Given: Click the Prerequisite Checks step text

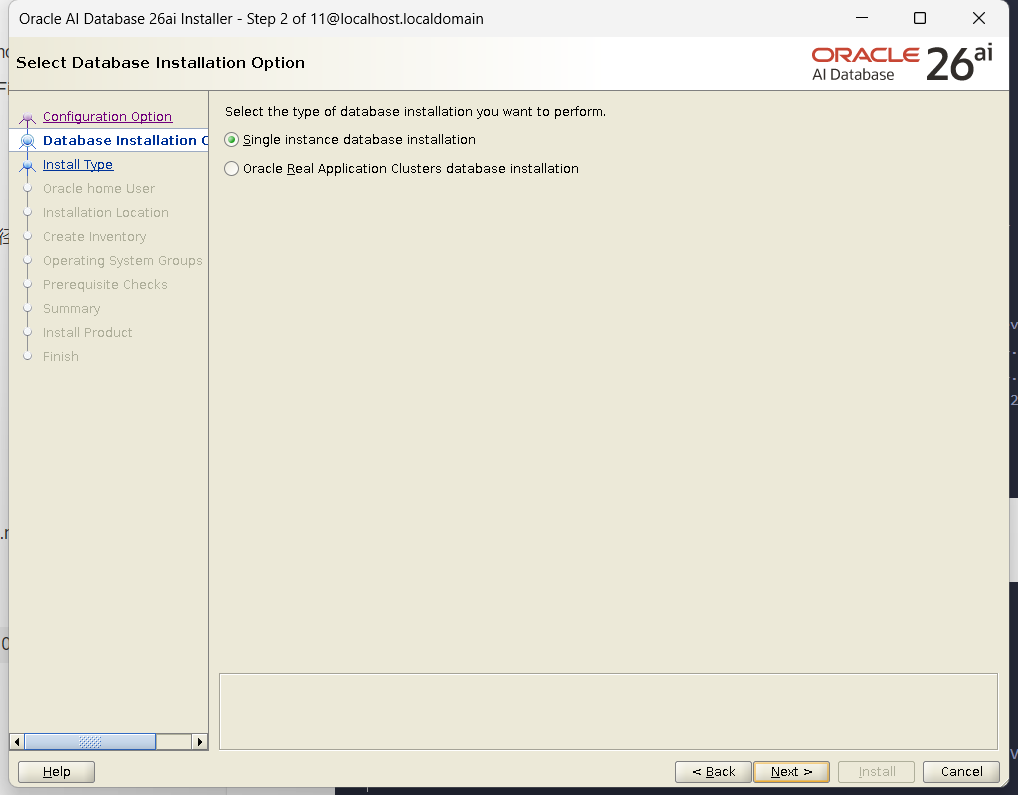Looking at the screenshot, I should [x=105, y=285].
